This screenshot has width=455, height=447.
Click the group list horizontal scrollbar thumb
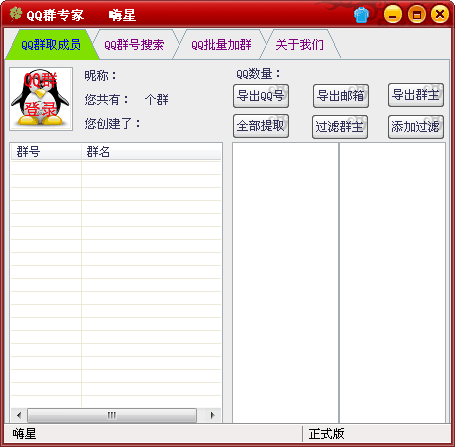point(112,415)
